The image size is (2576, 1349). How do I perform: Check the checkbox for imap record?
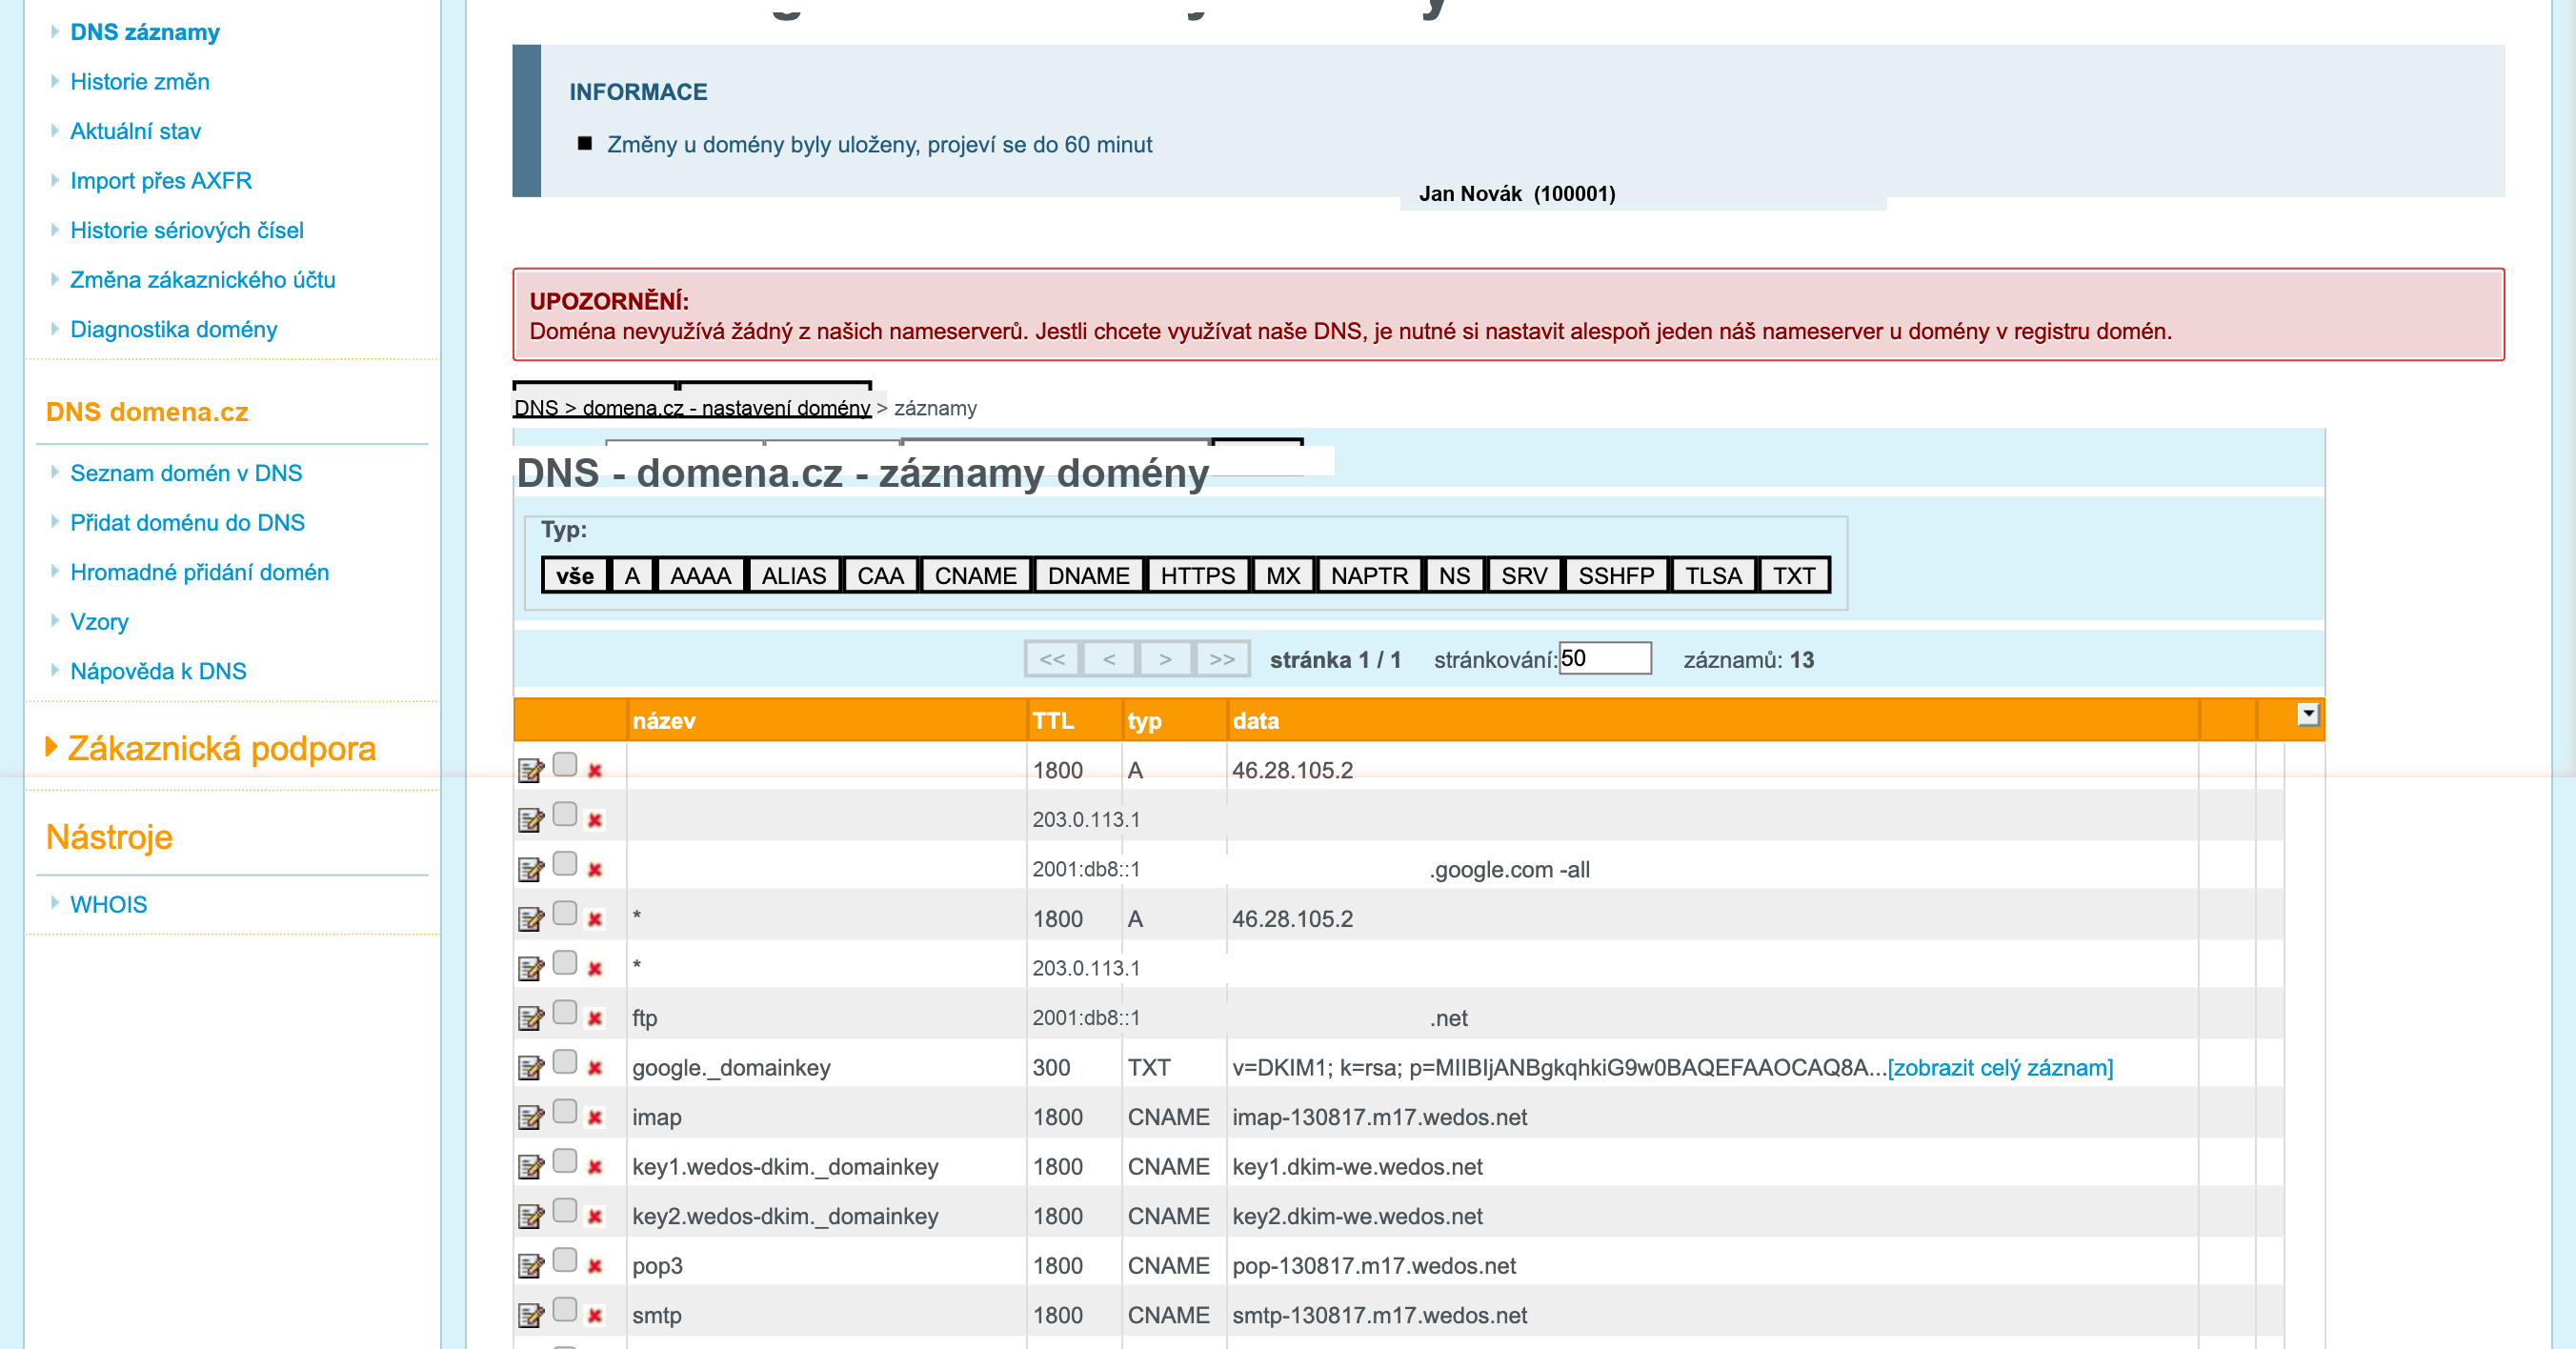click(x=565, y=1111)
